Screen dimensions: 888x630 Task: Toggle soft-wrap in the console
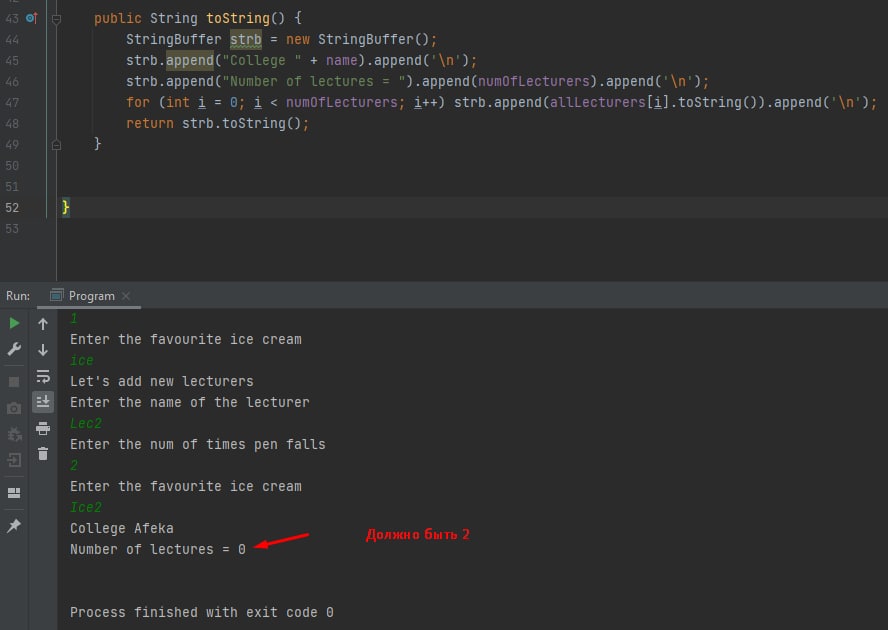point(43,376)
